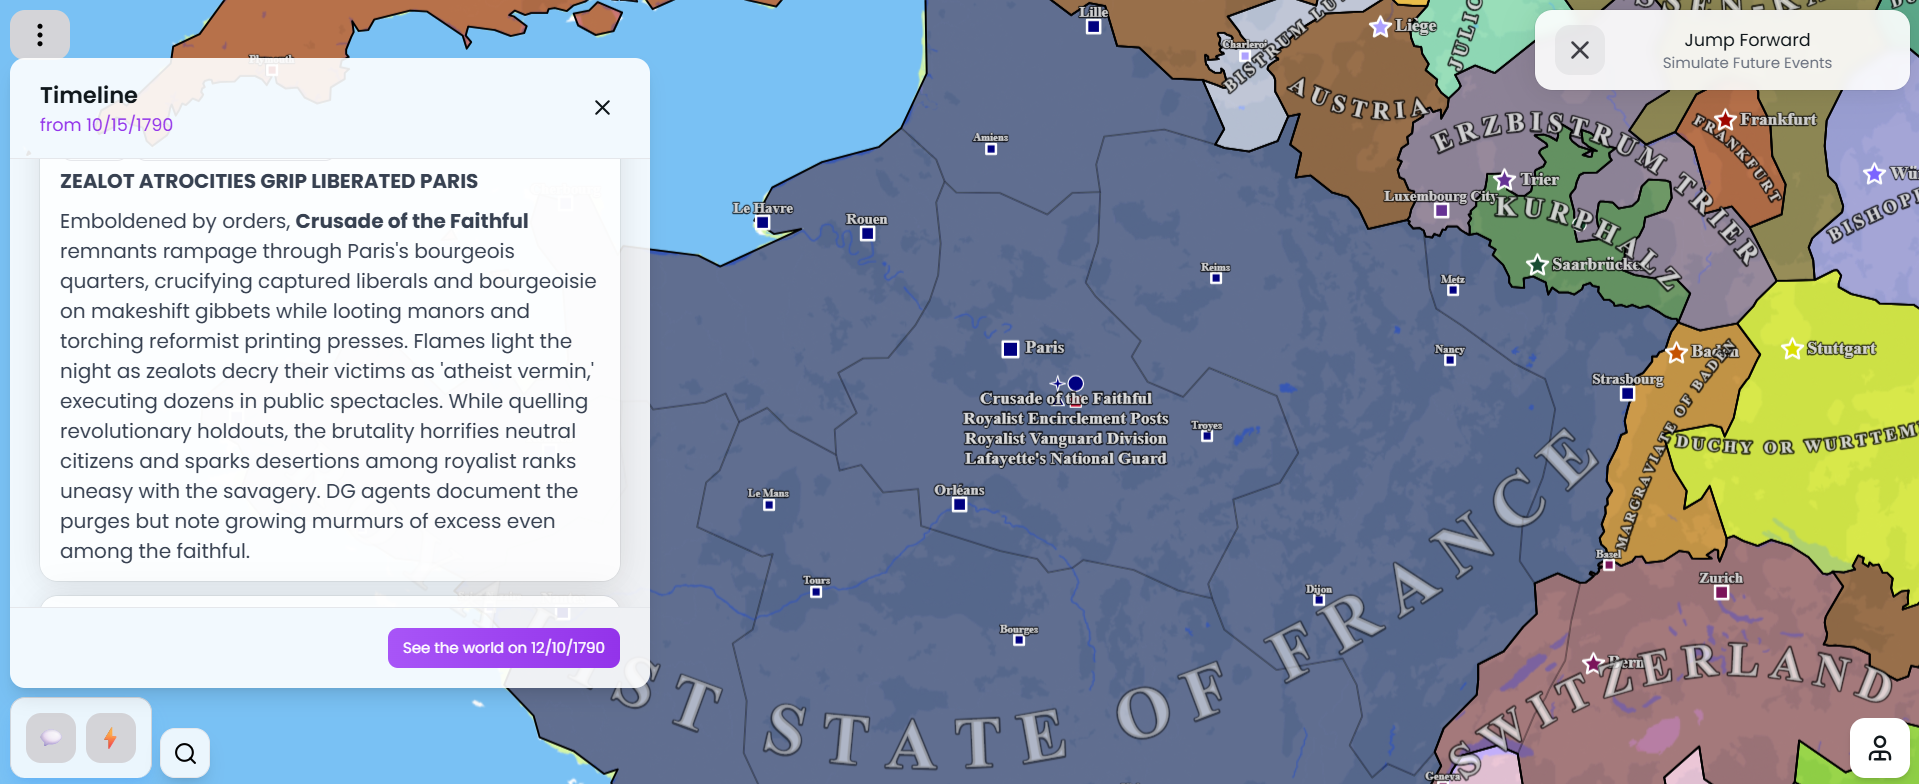Select the Lille city marker

[x=1094, y=27]
